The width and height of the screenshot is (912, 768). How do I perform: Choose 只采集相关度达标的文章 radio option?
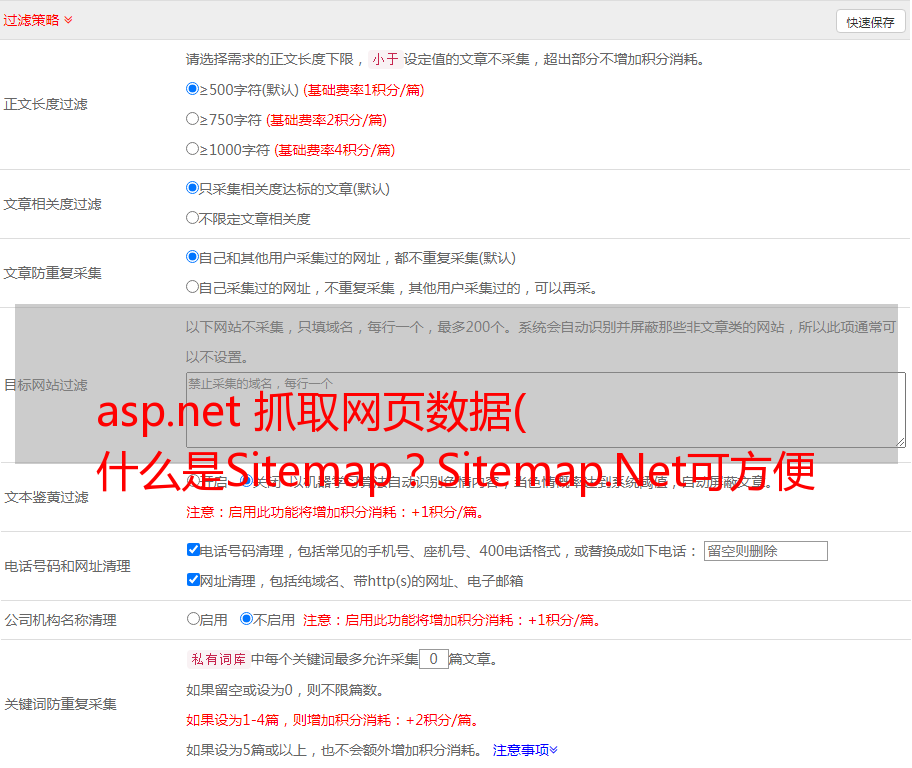(192, 188)
